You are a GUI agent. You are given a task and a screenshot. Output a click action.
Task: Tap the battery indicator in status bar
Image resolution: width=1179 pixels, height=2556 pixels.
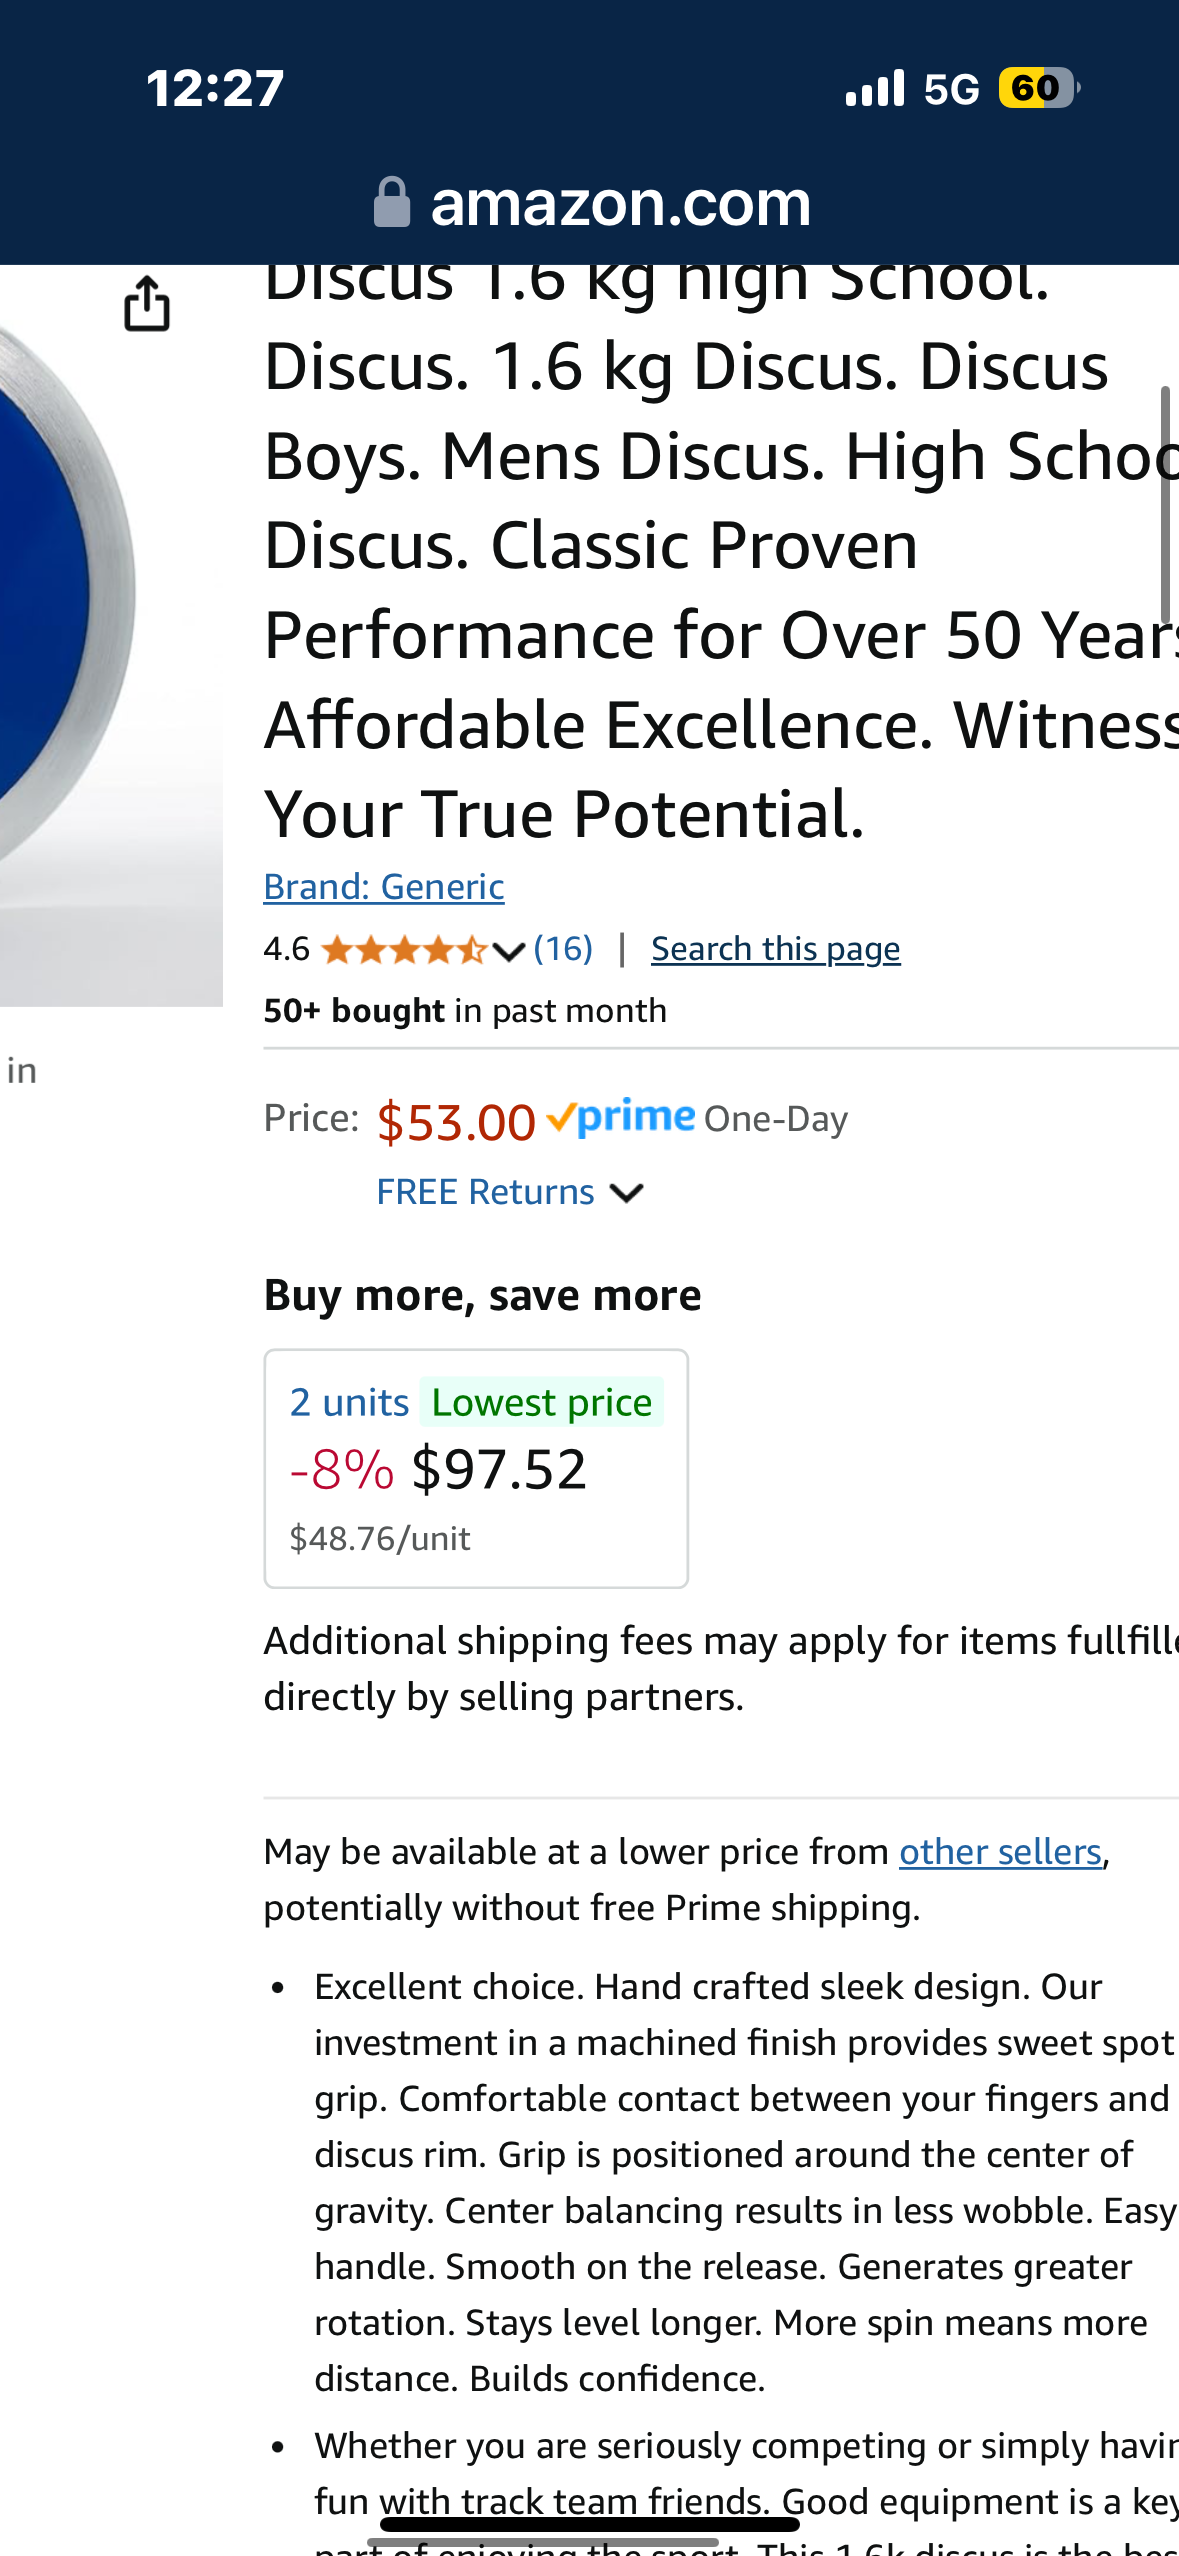click(x=1039, y=88)
